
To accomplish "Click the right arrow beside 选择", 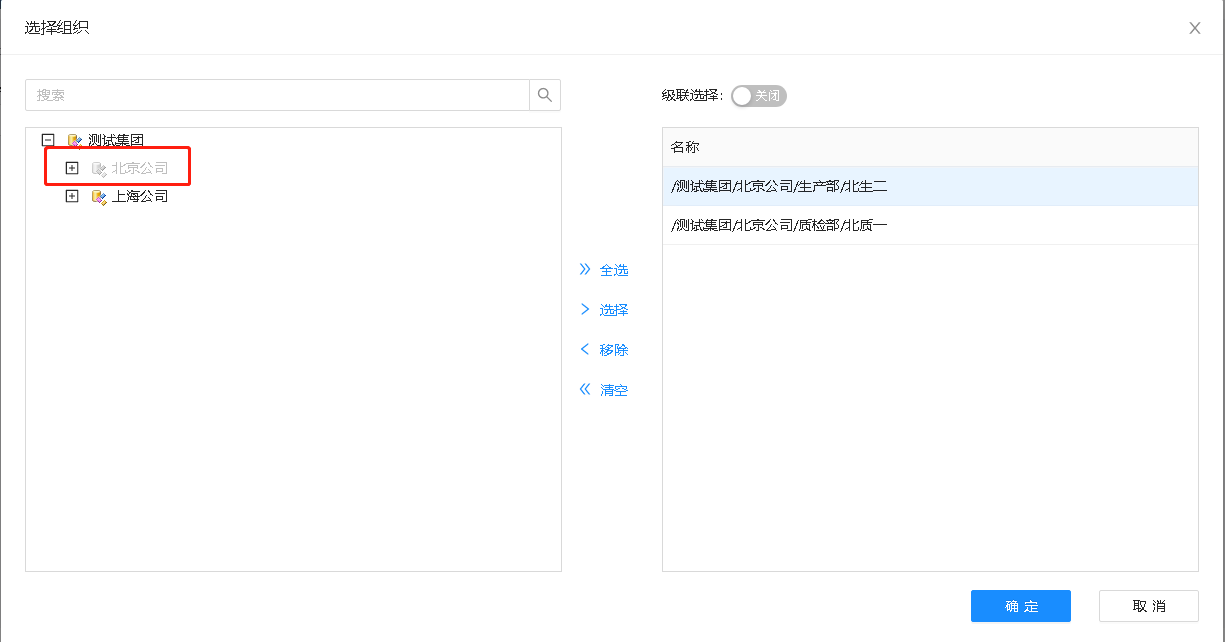I will [585, 310].
